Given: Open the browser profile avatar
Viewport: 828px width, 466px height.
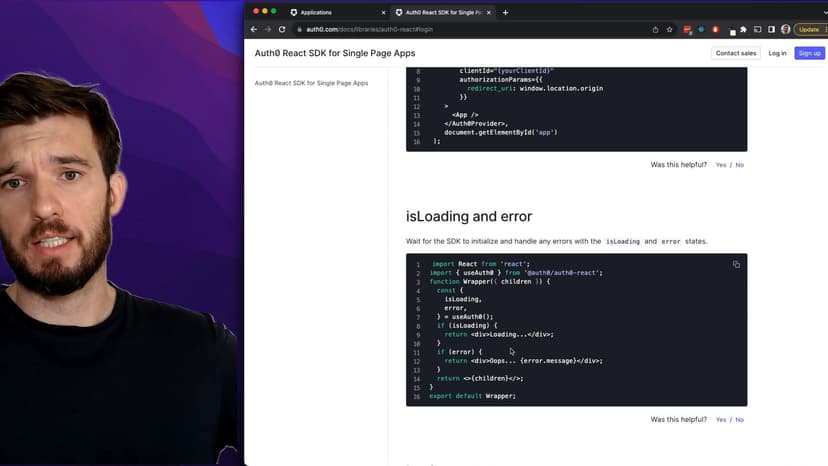Looking at the screenshot, I should (785, 29).
